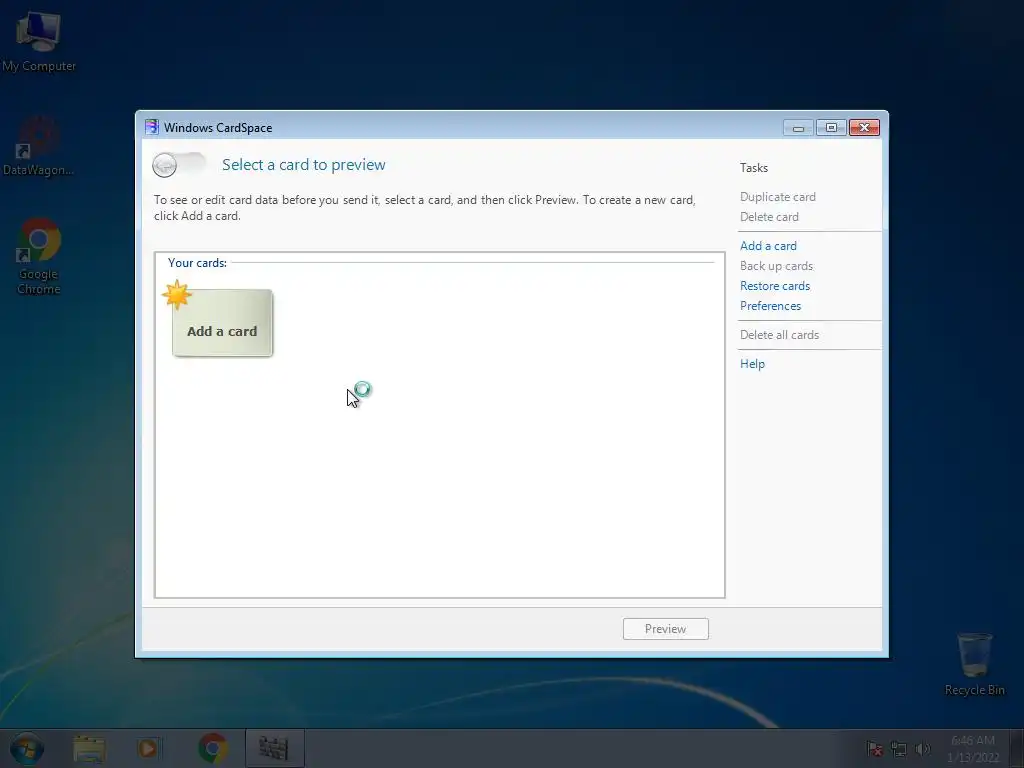The height and width of the screenshot is (768, 1024).
Task: Click the back arrow button in CardSpace
Action: click(165, 165)
